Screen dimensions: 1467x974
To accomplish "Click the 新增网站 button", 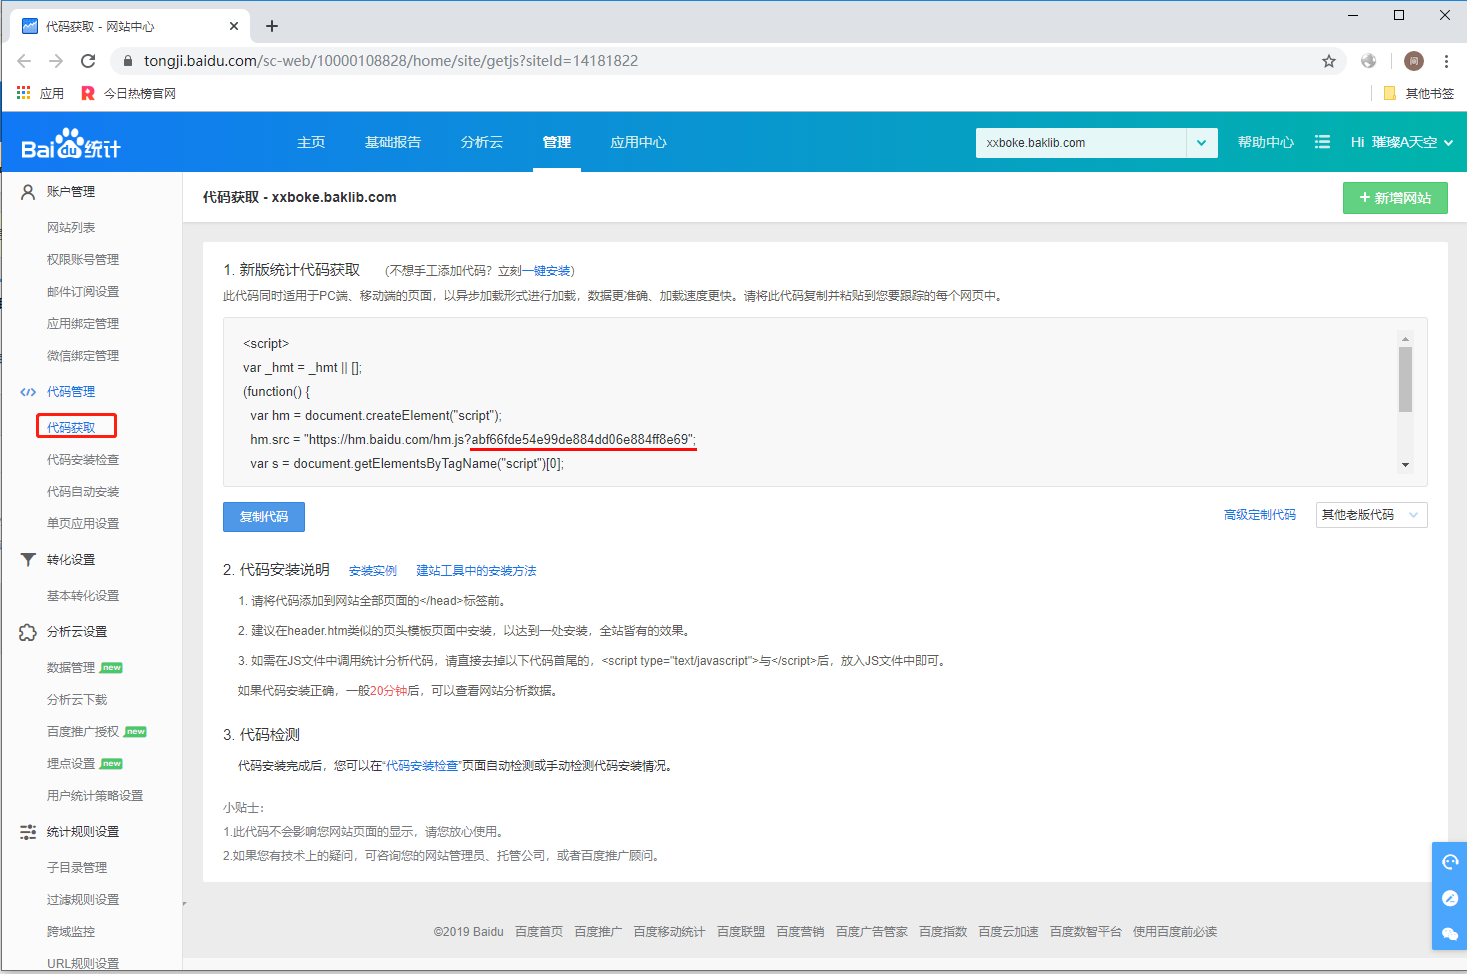I will point(1395,198).
